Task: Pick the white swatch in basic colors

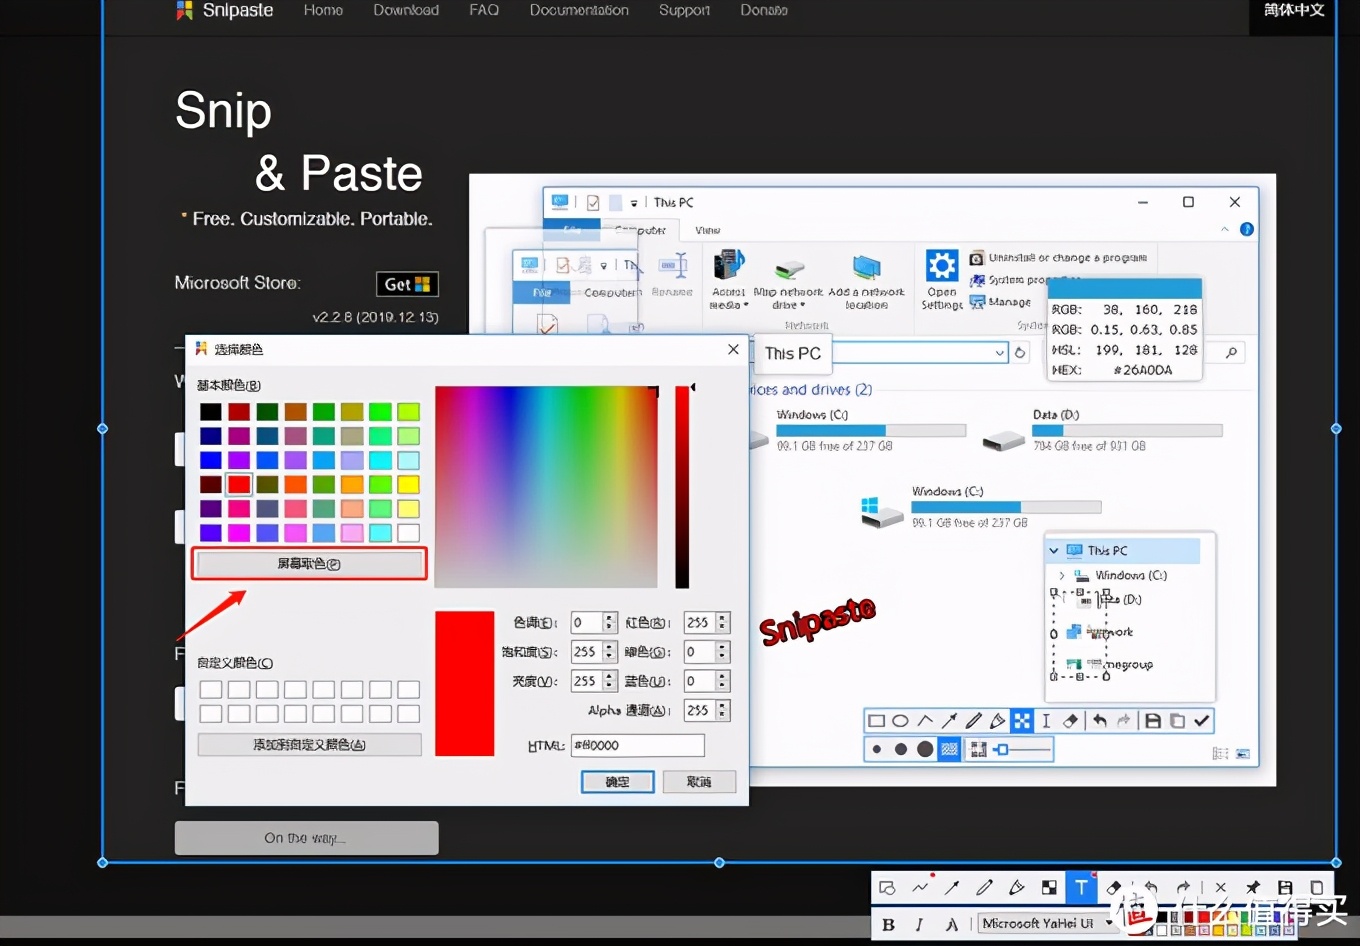Action: [408, 533]
